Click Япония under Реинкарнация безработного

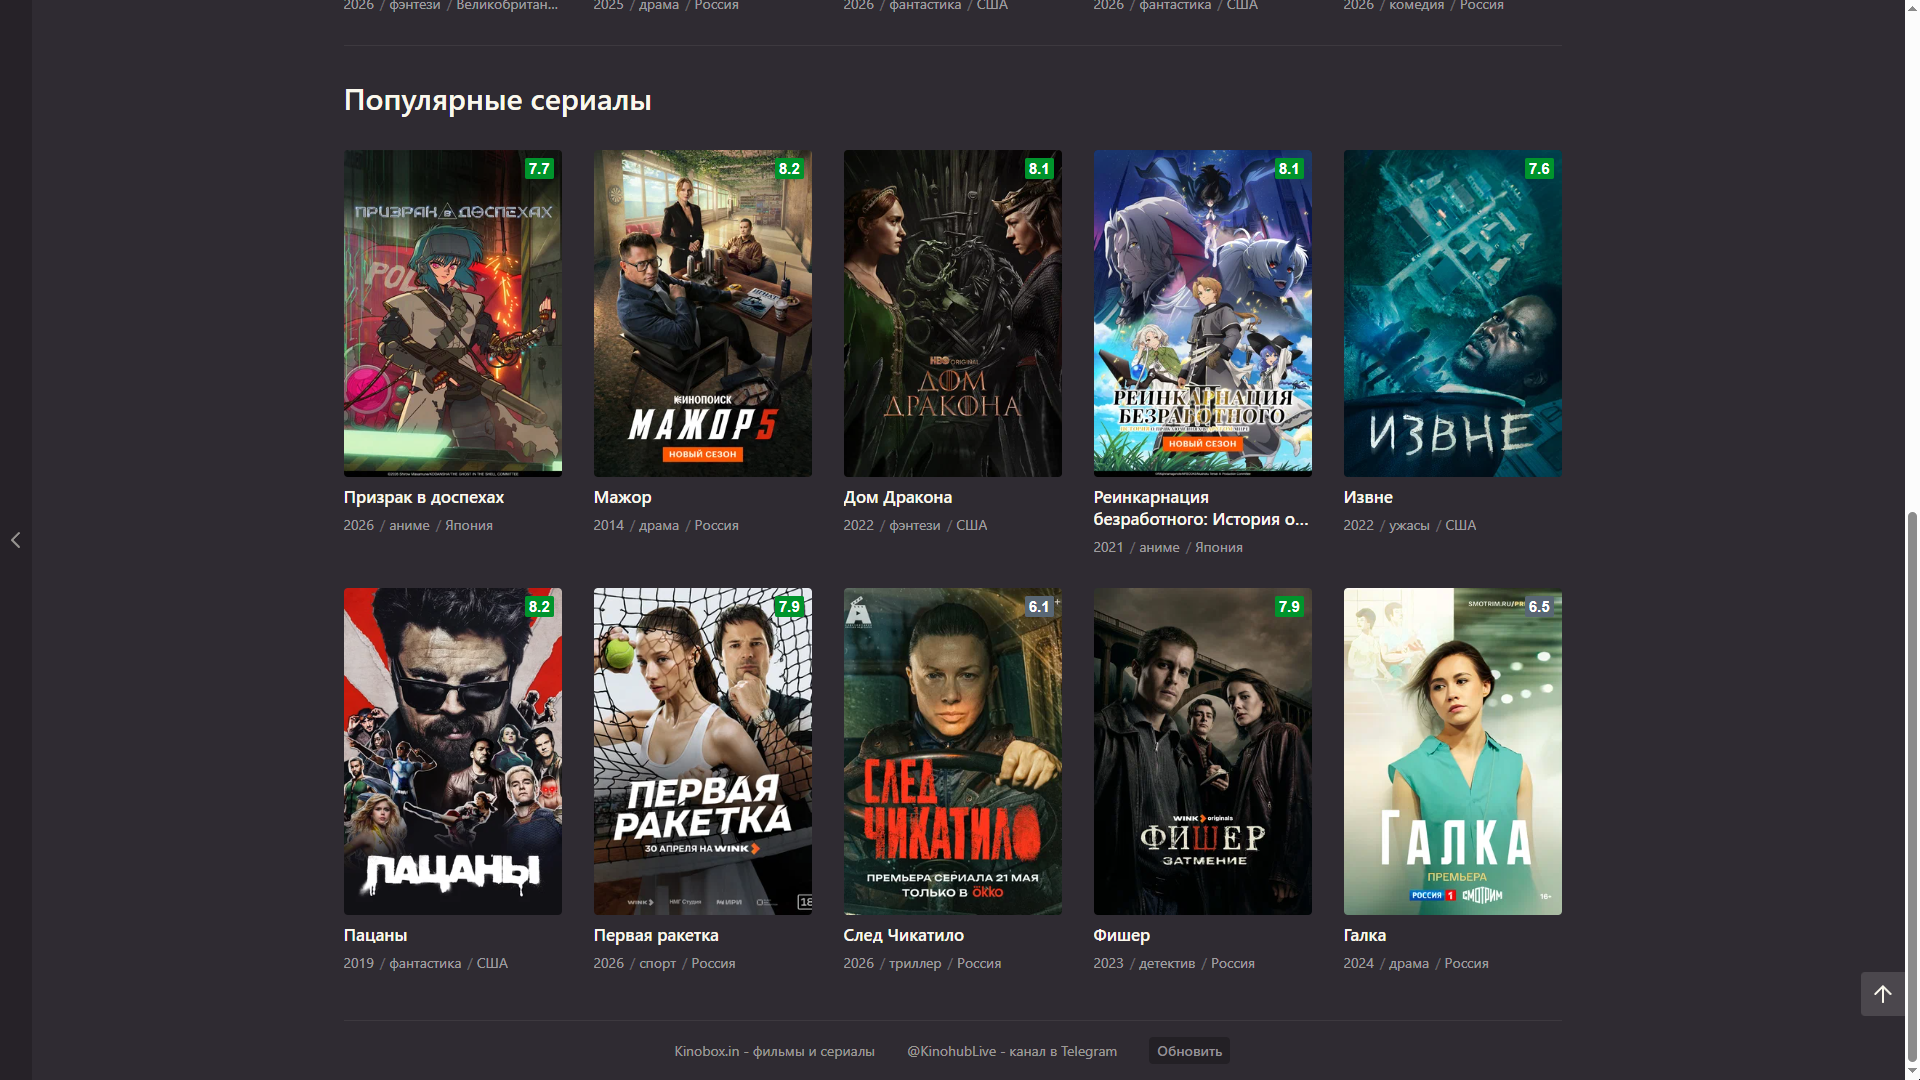tap(1219, 547)
